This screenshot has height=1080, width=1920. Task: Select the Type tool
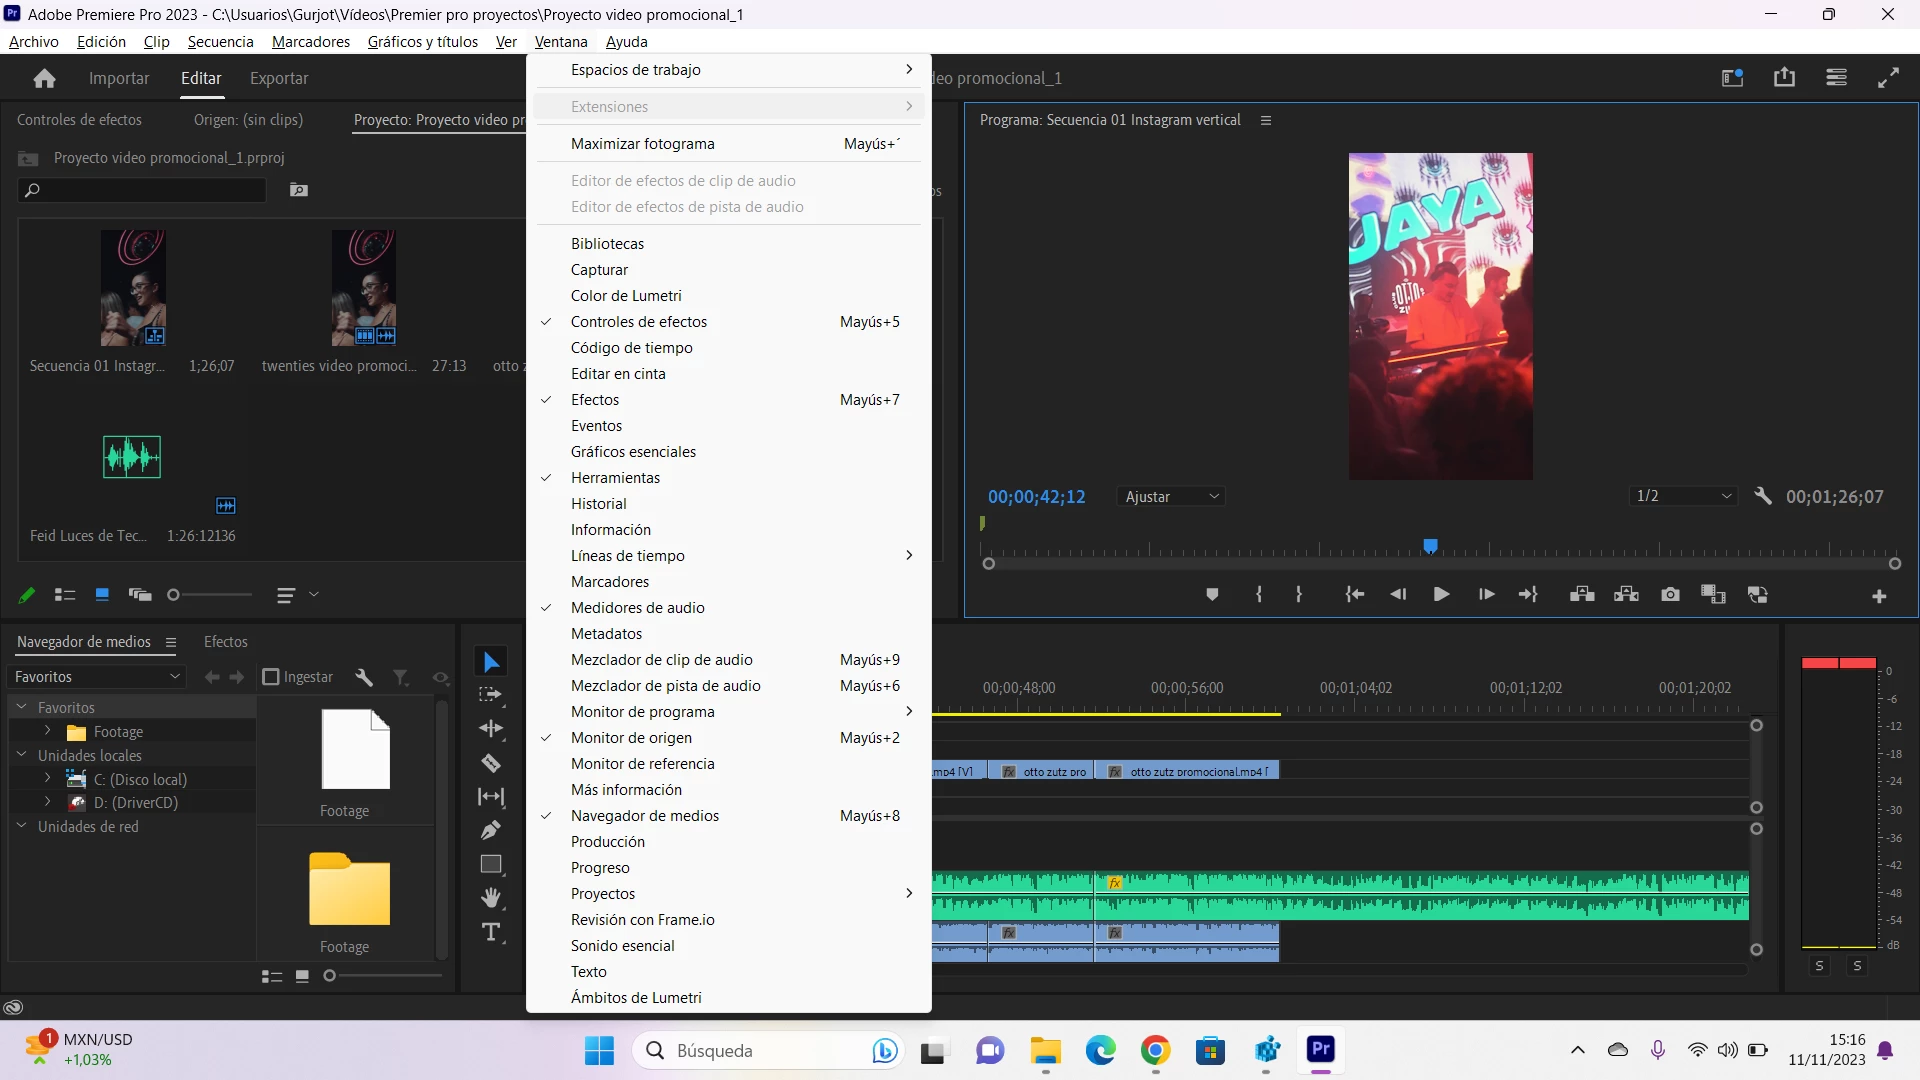point(491,932)
